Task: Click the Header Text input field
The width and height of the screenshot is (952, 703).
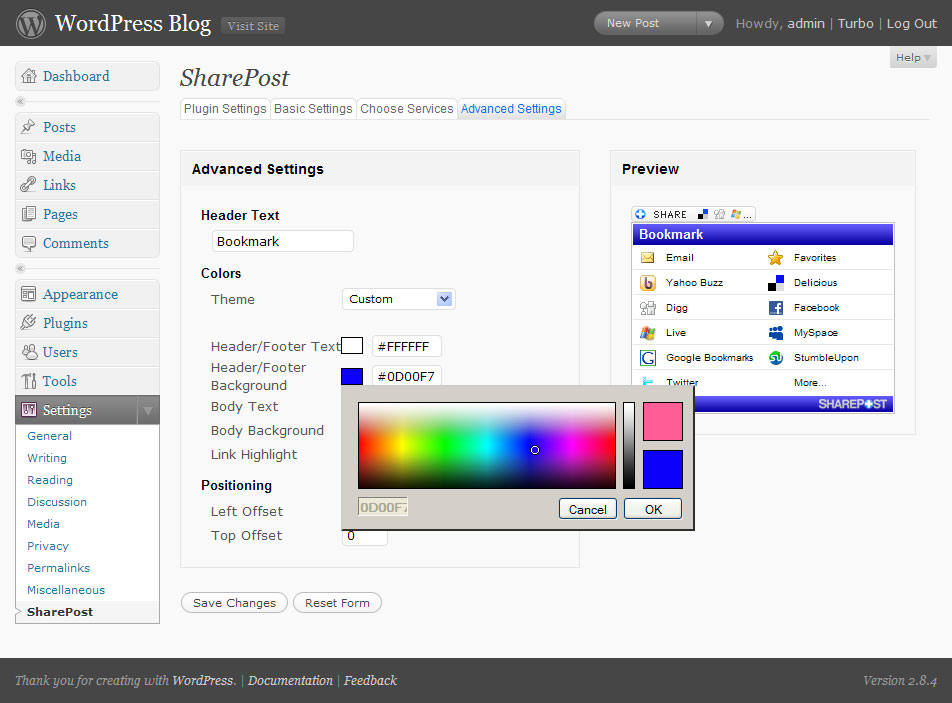Action: click(283, 242)
